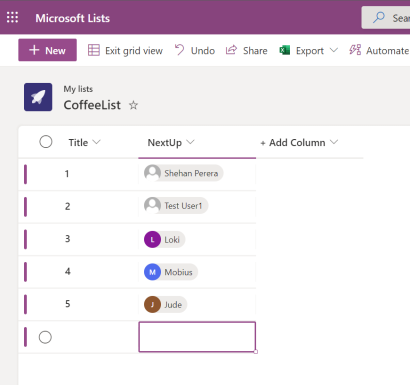Click the Undo arrow icon
Screen dimensions: 410x385
[180, 50]
